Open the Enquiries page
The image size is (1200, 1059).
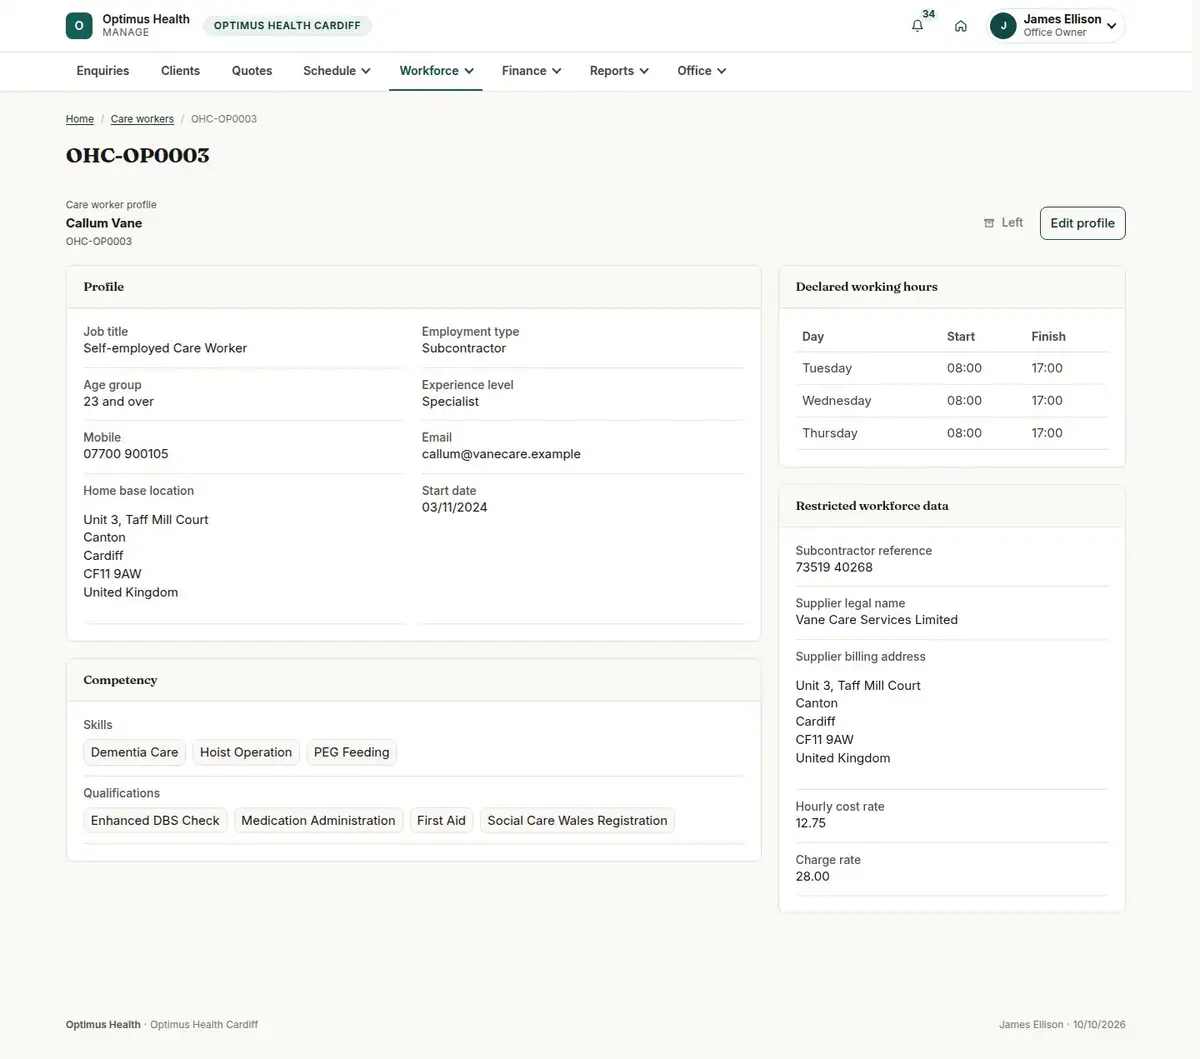103,71
